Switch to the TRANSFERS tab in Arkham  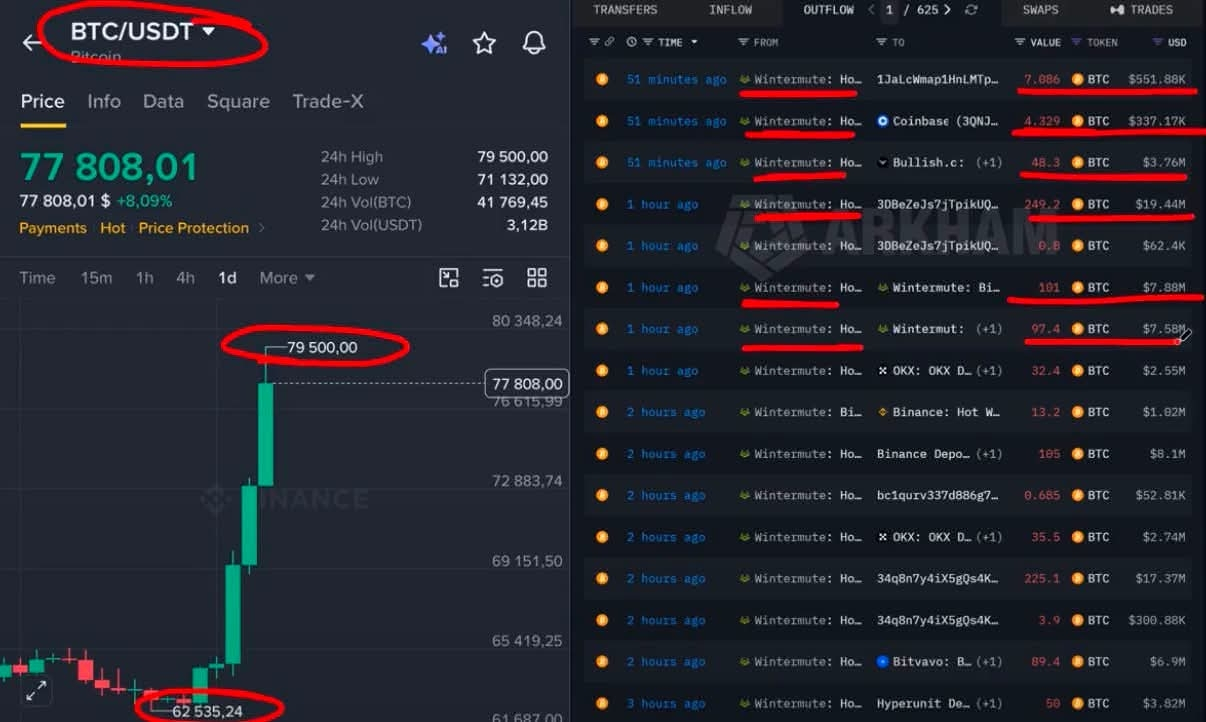pyautogui.click(x=625, y=10)
